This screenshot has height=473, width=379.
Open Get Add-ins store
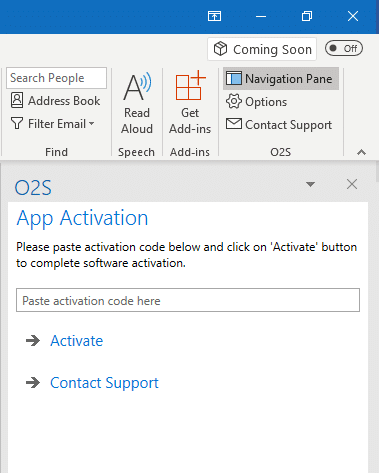click(x=190, y=103)
